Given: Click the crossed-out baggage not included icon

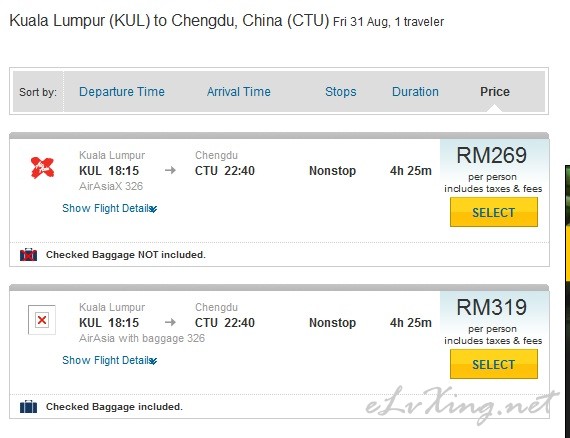Looking at the screenshot, I should click(28, 254).
